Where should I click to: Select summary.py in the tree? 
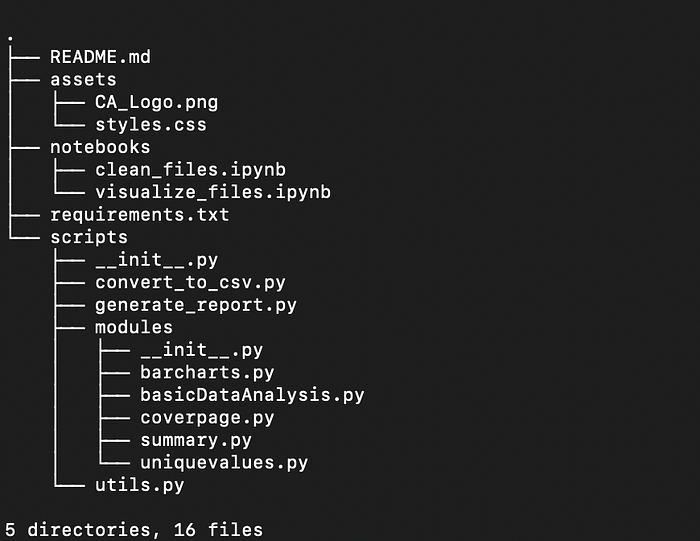196,440
